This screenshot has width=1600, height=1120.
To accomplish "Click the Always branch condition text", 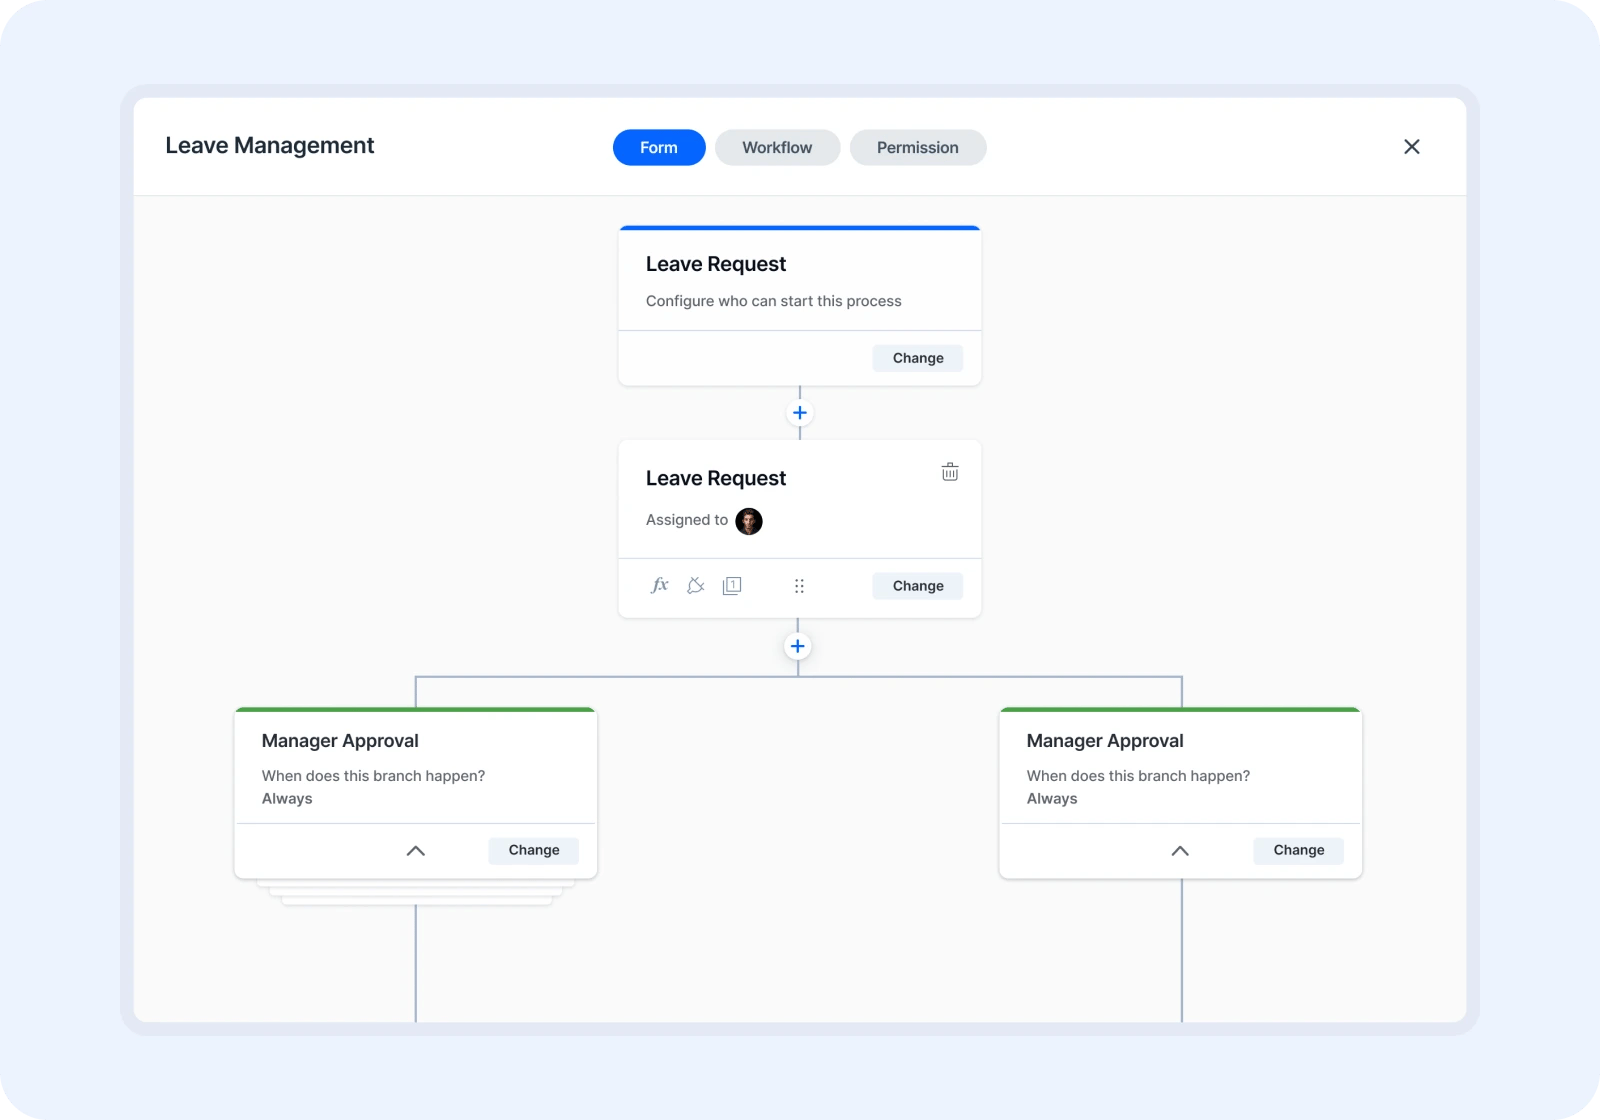I will click(x=287, y=798).
